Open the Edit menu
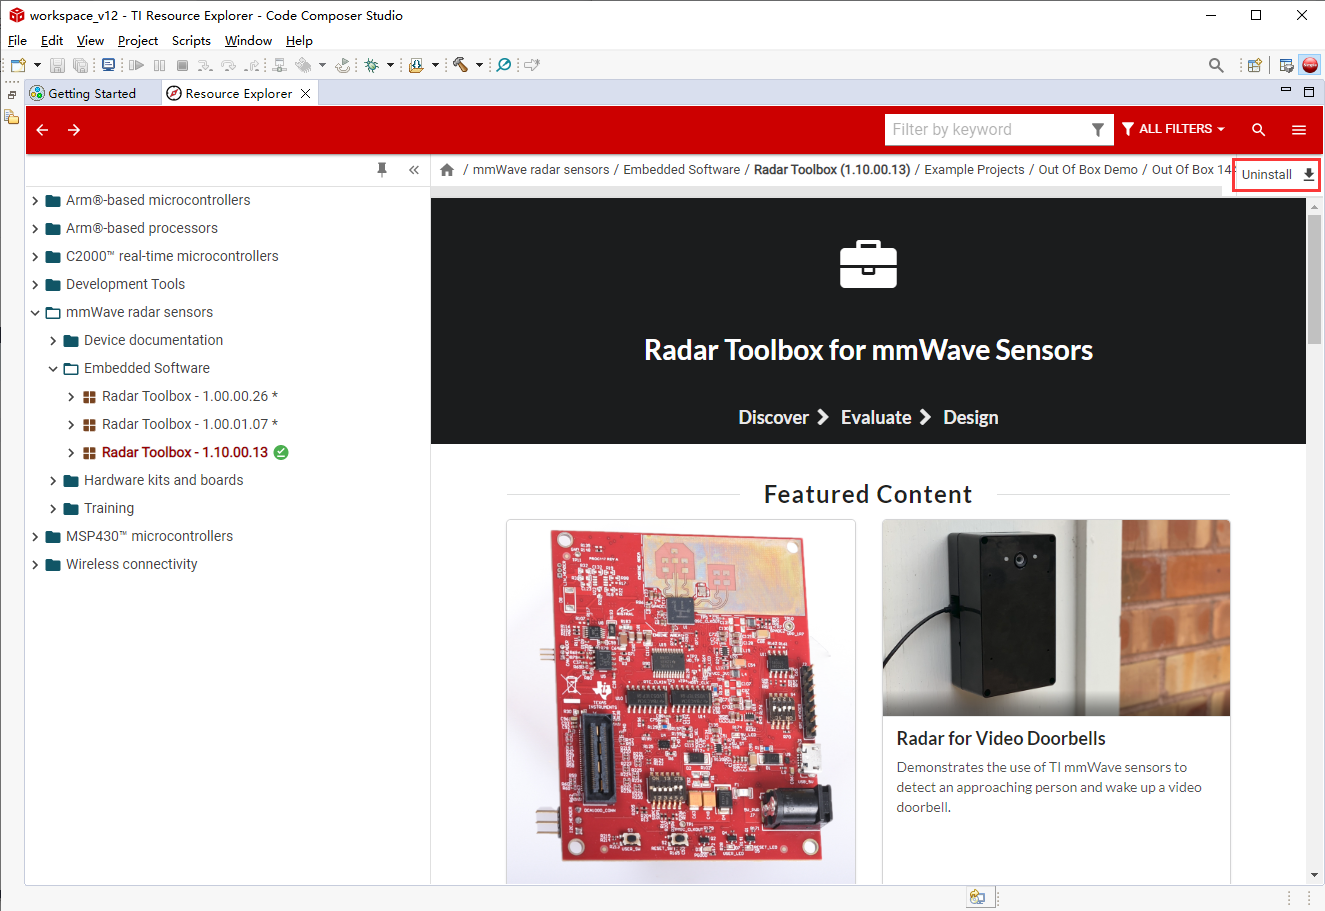This screenshot has width=1325, height=911. coord(52,41)
